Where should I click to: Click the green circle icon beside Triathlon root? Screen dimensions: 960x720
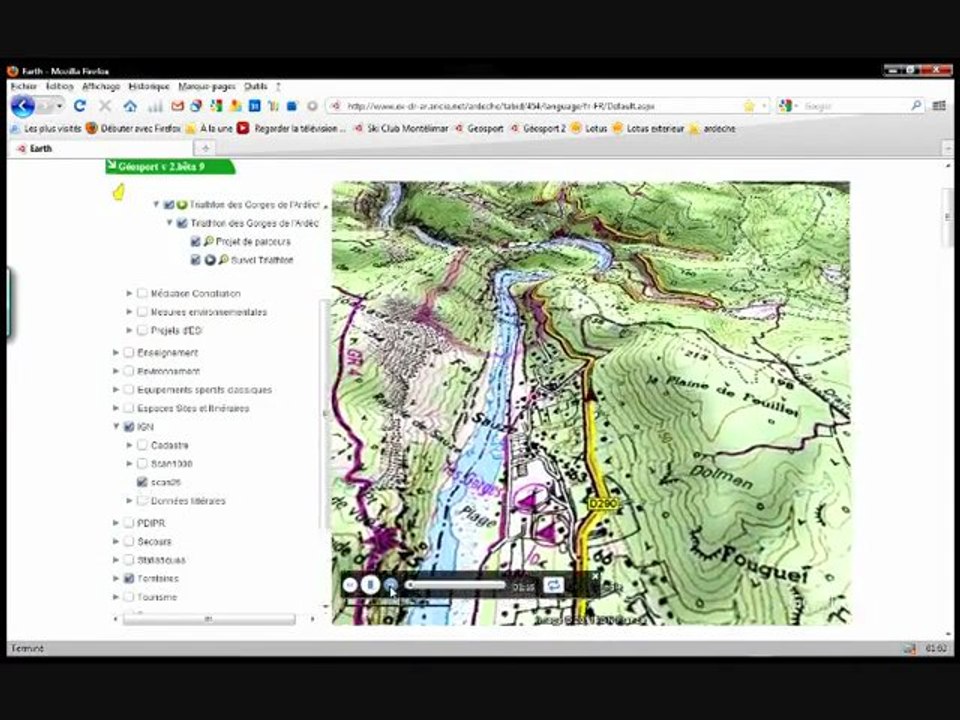[x=182, y=204]
